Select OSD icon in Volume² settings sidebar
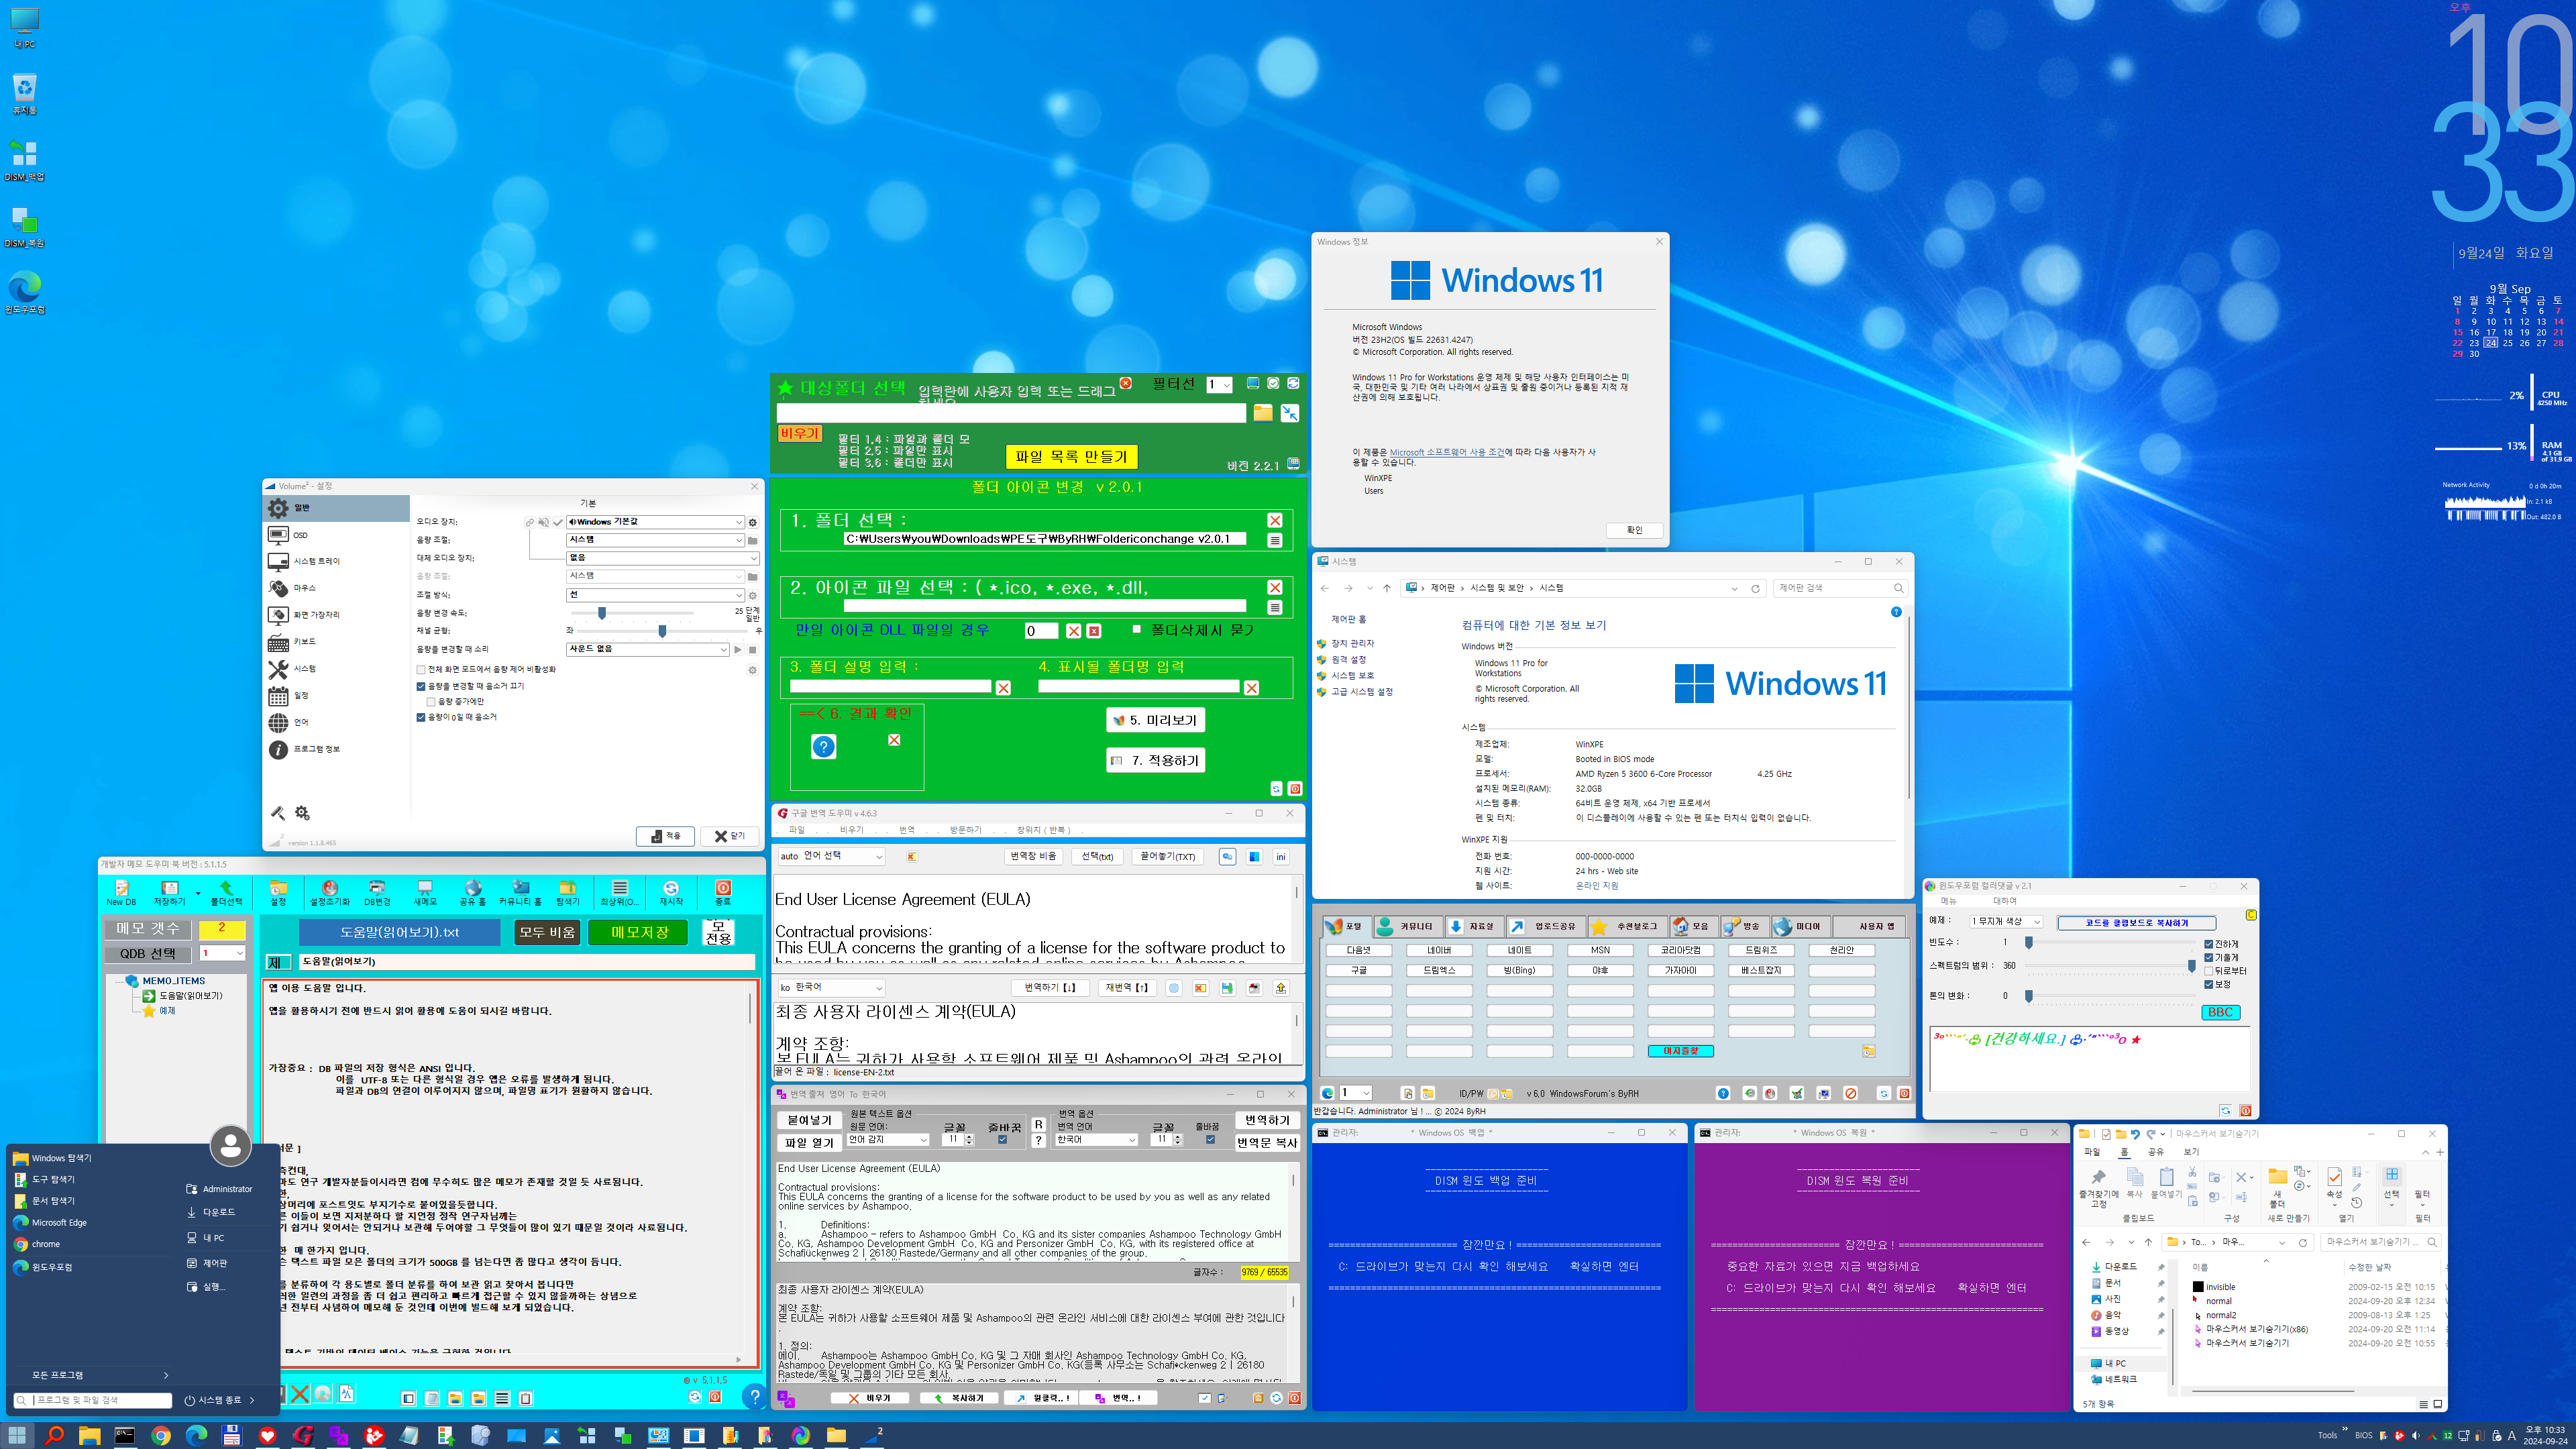 278,535
